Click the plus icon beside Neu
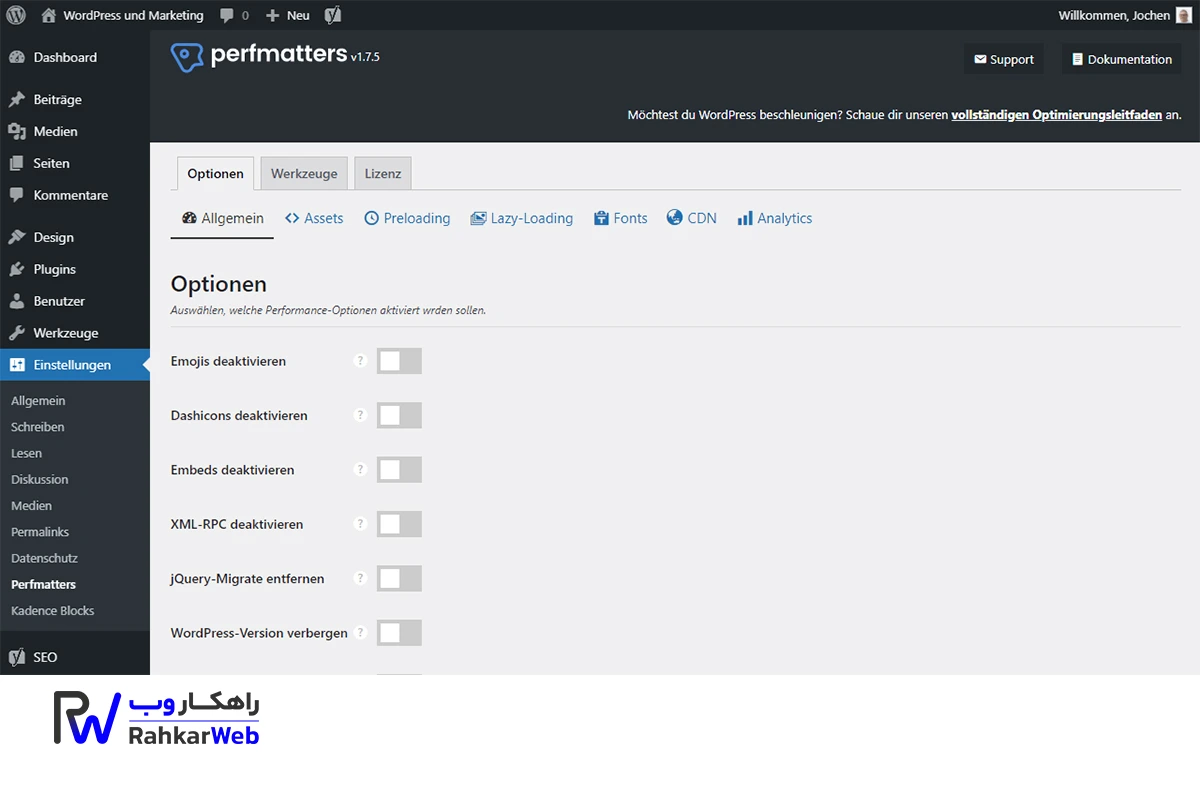 tap(272, 16)
